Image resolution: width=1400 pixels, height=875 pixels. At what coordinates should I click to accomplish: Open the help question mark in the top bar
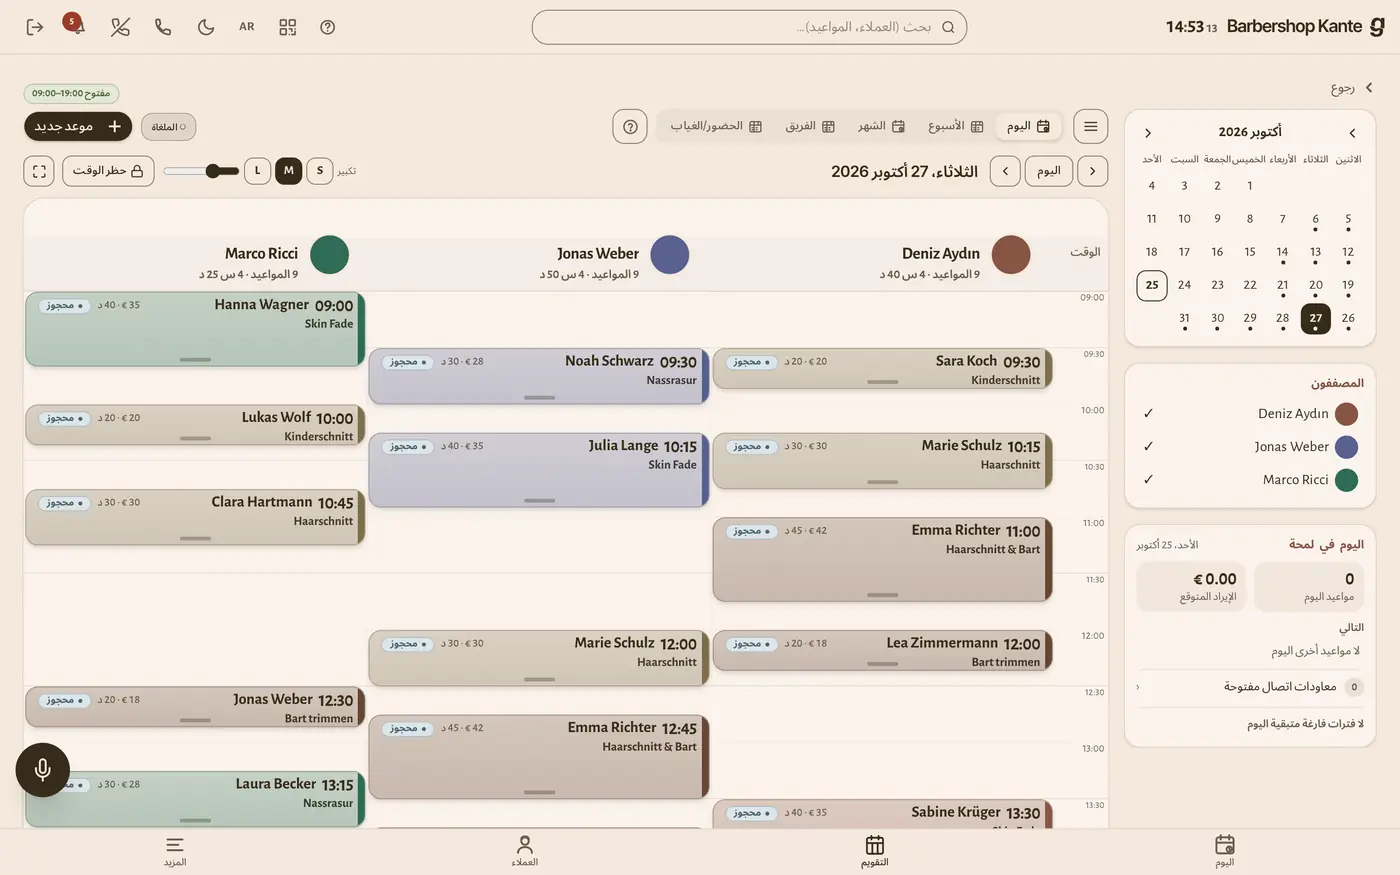pyautogui.click(x=327, y=27)
